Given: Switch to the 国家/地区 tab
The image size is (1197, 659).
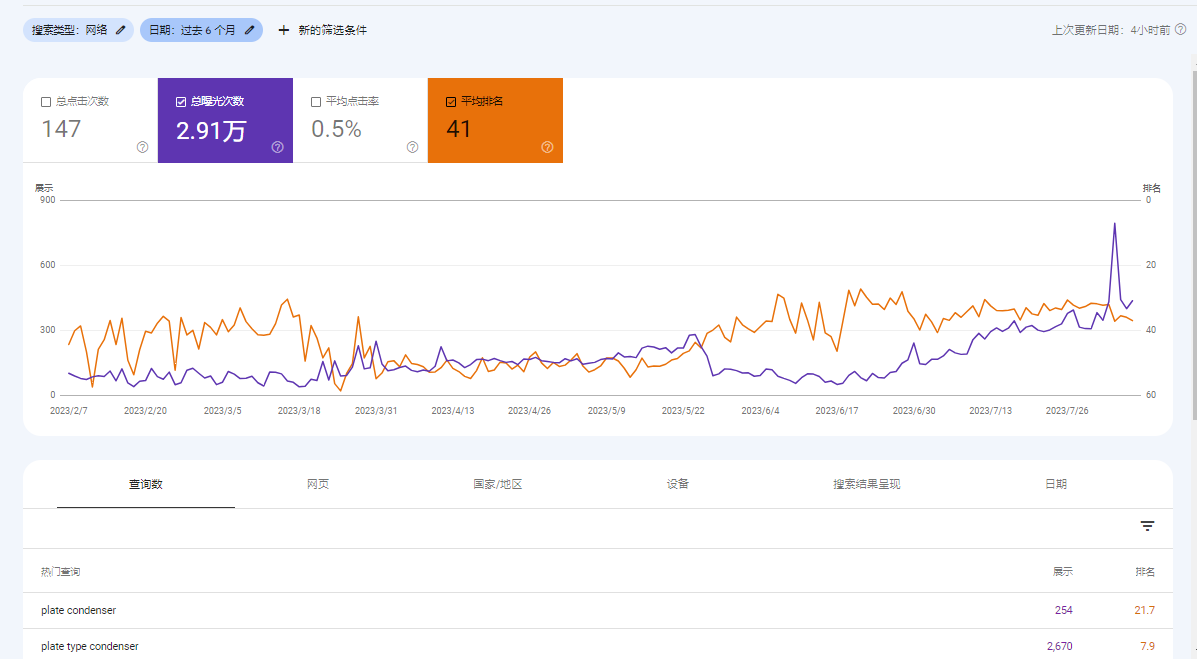Looking at the screenshot, I should 498,484.
